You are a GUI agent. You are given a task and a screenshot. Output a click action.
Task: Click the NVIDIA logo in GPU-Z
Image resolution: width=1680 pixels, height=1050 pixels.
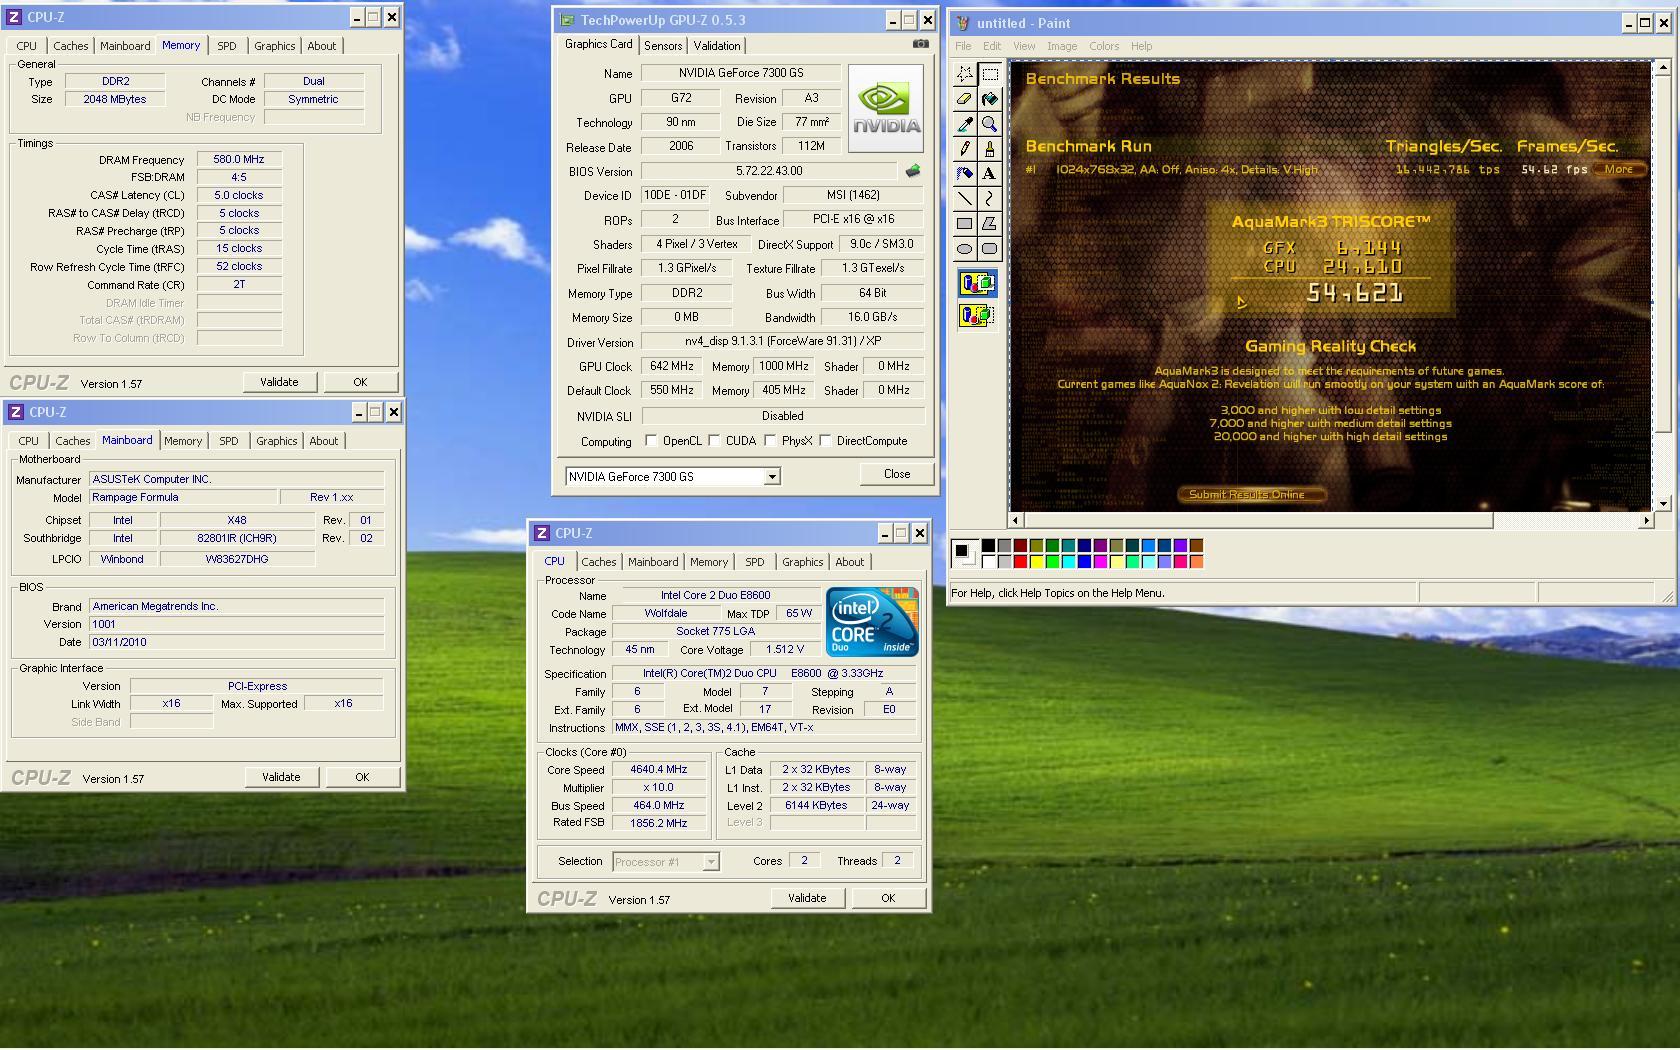click(886, 108)
